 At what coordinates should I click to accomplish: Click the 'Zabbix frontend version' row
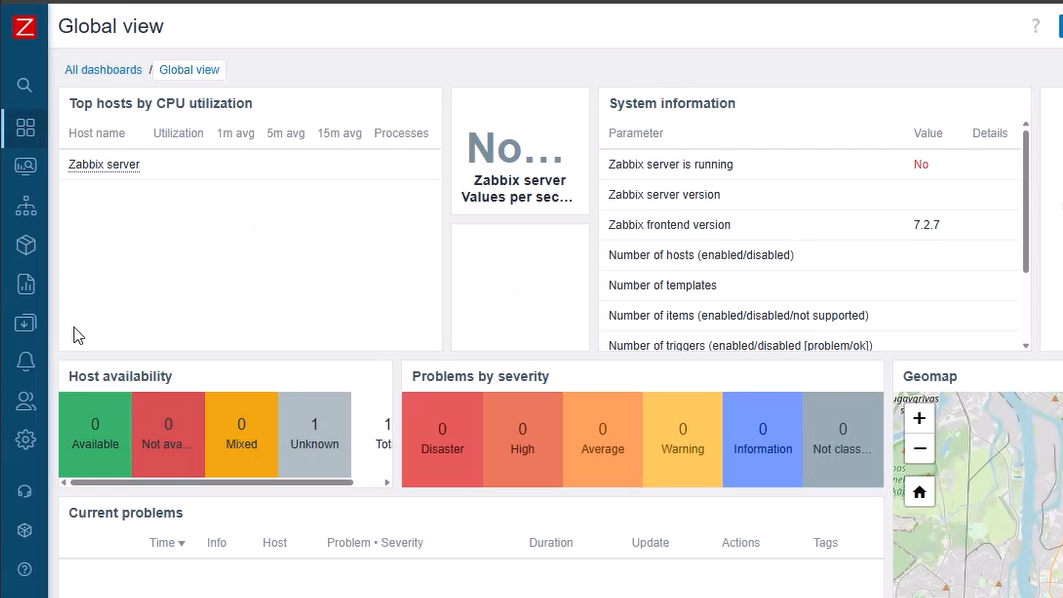pyautogui.click(x=809, y=225)
